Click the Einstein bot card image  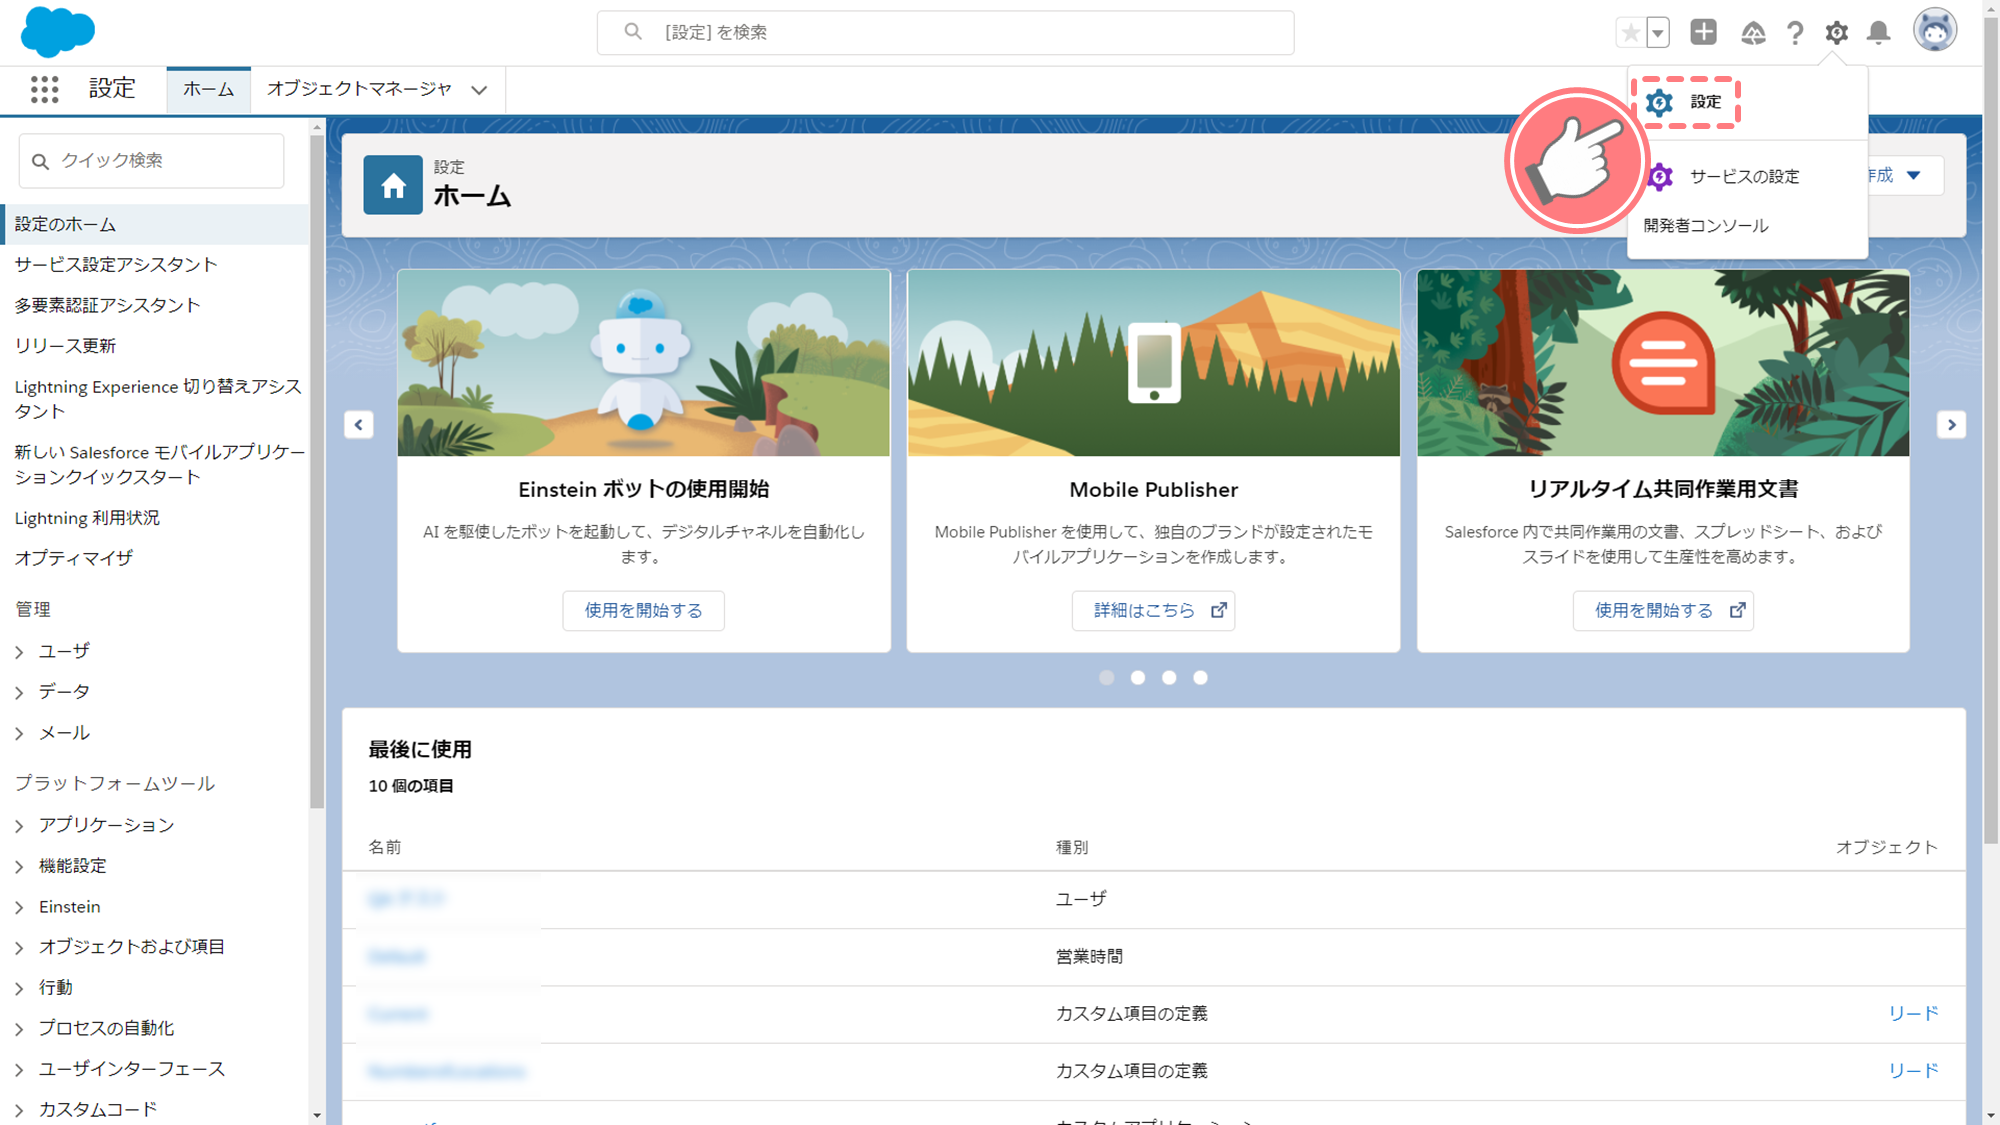coord(643,363)
